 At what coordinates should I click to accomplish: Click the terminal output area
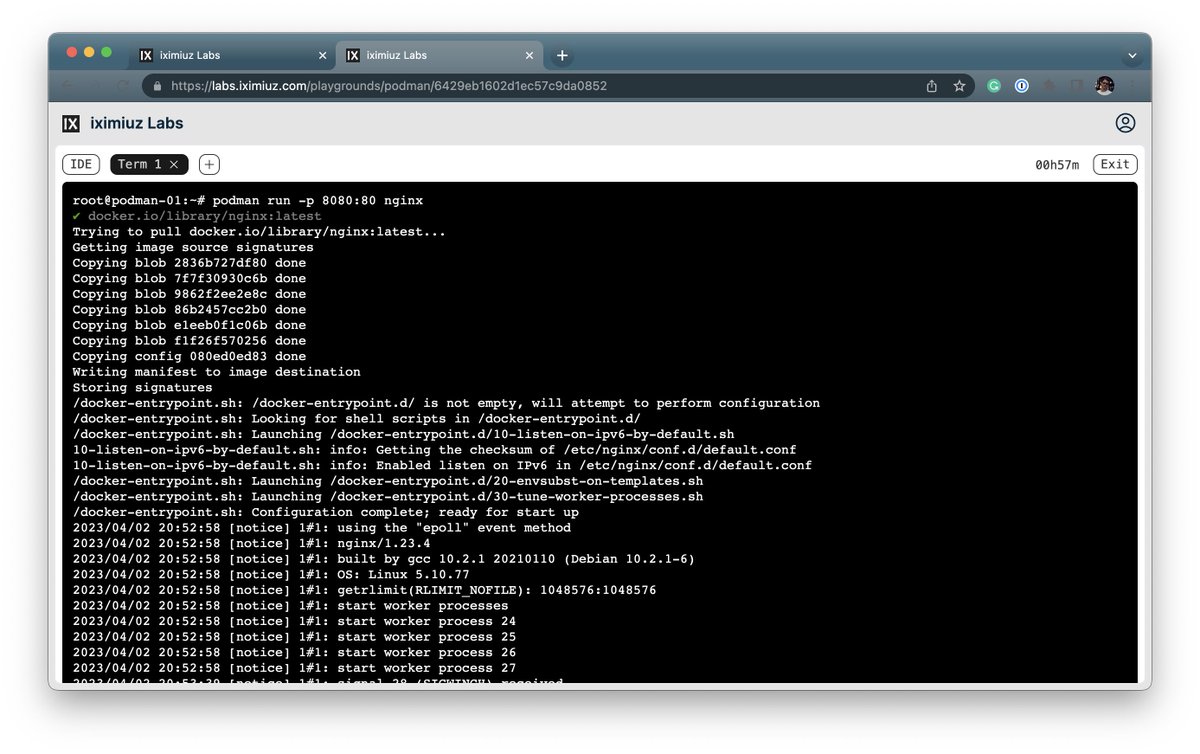click(x=600, y=430)
